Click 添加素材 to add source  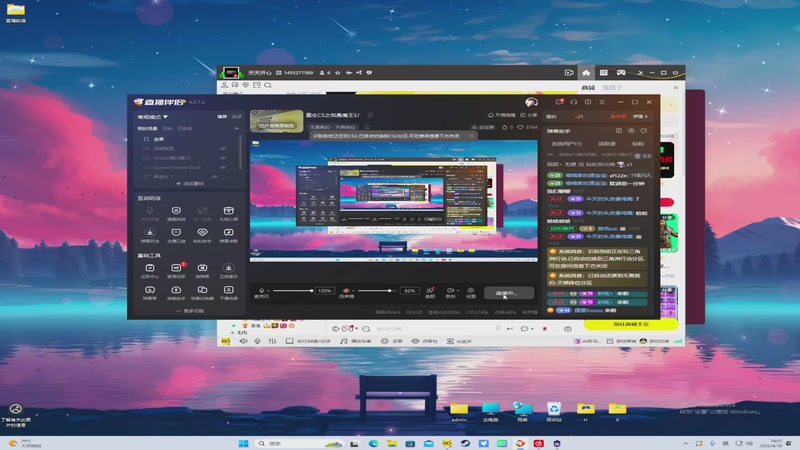tap(190, 184)
